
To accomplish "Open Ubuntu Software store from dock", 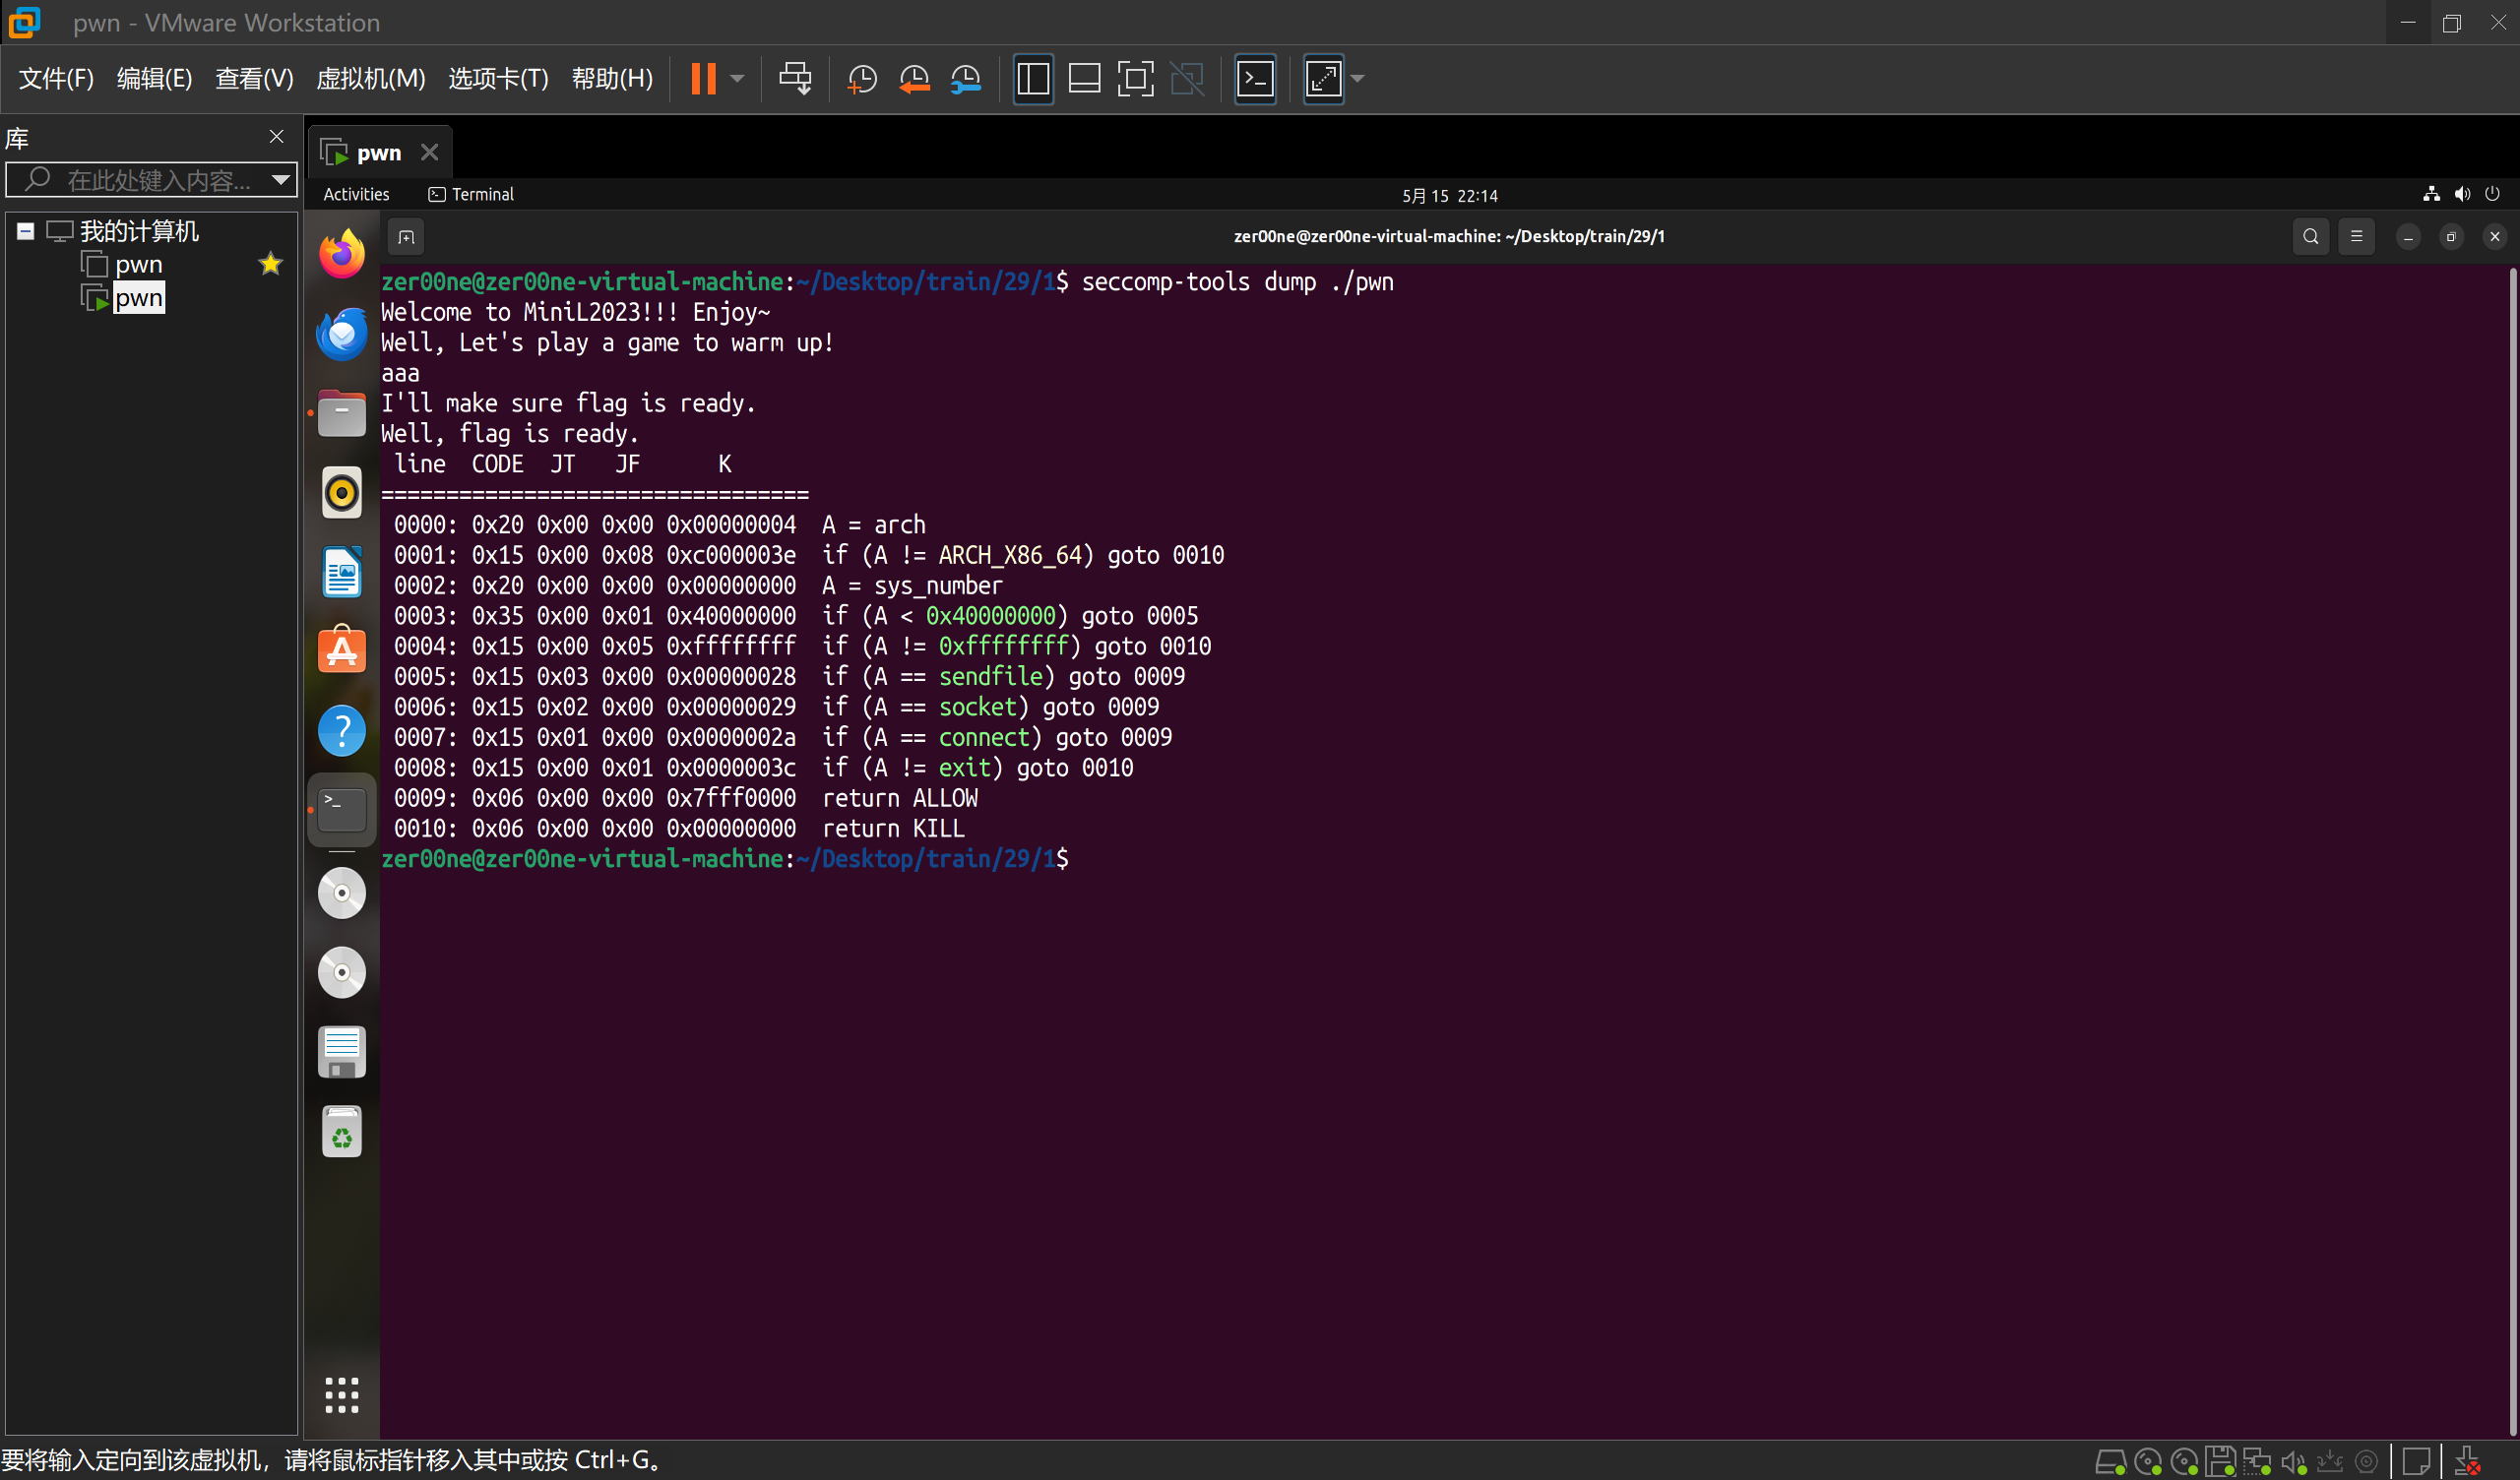I will [x=342, y=651].
